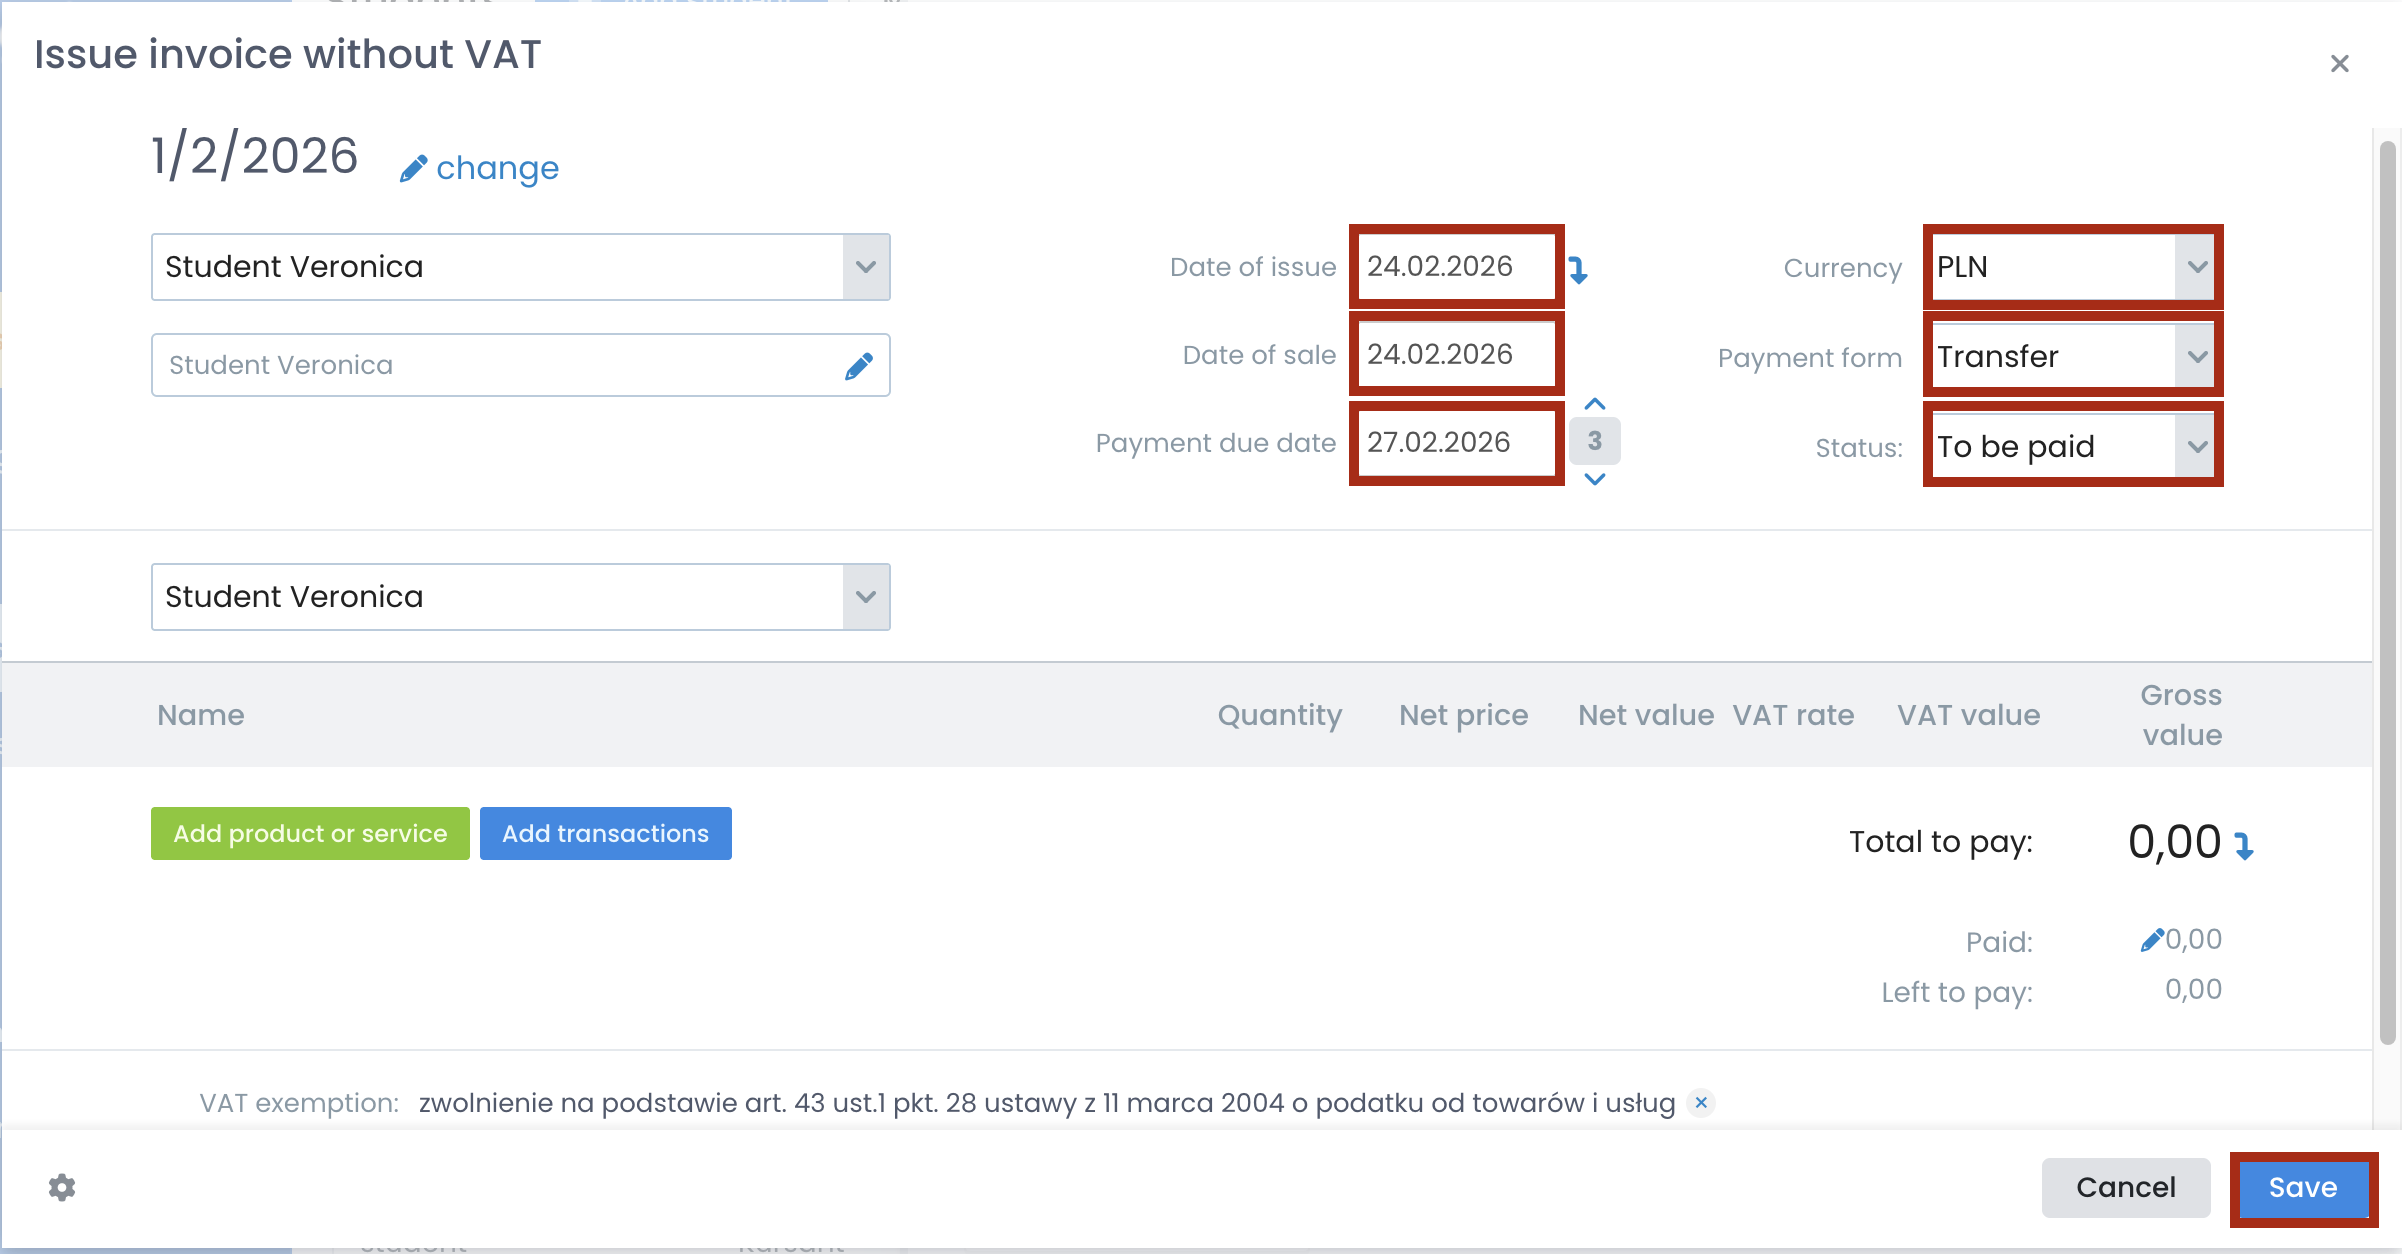Open top Student Veronica client dropdown
Screen dimensions: 2402x1254
(x=866, y=267)
